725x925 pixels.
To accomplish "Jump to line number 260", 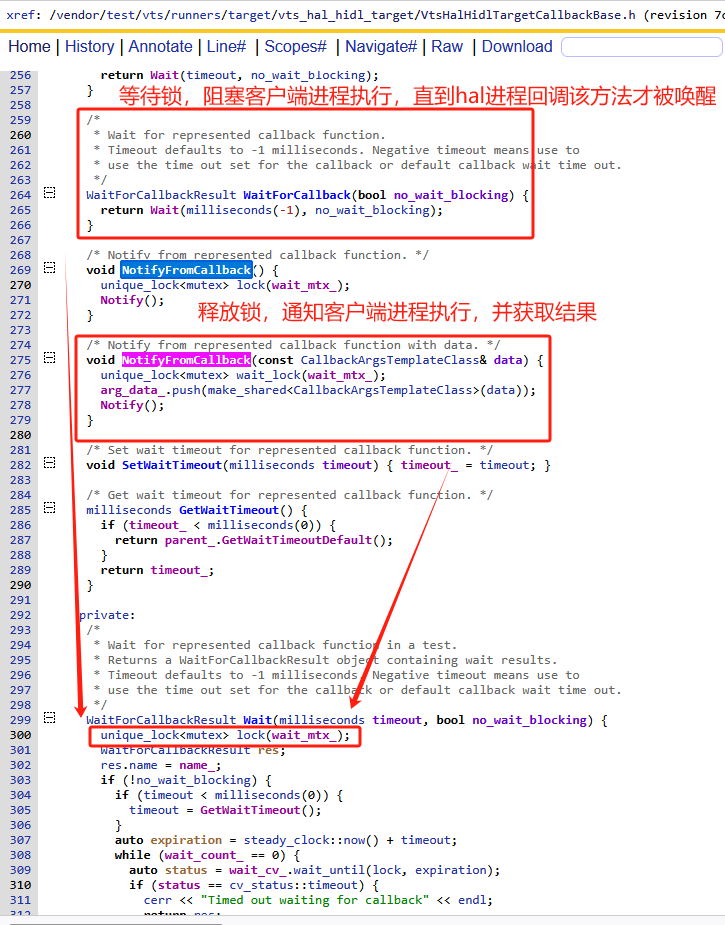I will [21, 135].
